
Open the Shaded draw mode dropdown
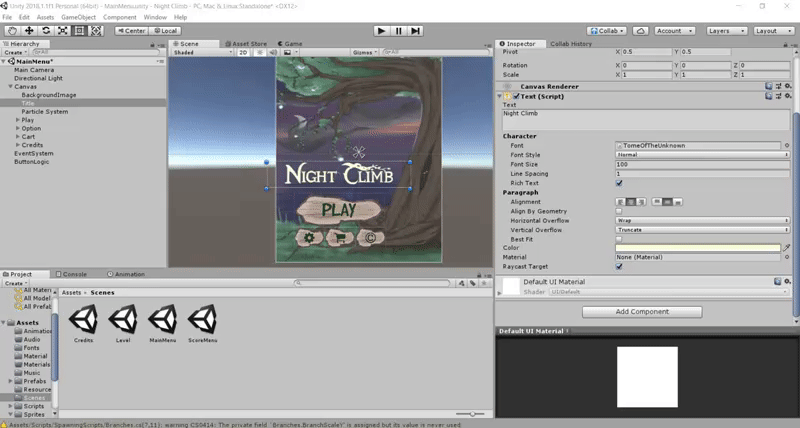click(x=203, y=52)
